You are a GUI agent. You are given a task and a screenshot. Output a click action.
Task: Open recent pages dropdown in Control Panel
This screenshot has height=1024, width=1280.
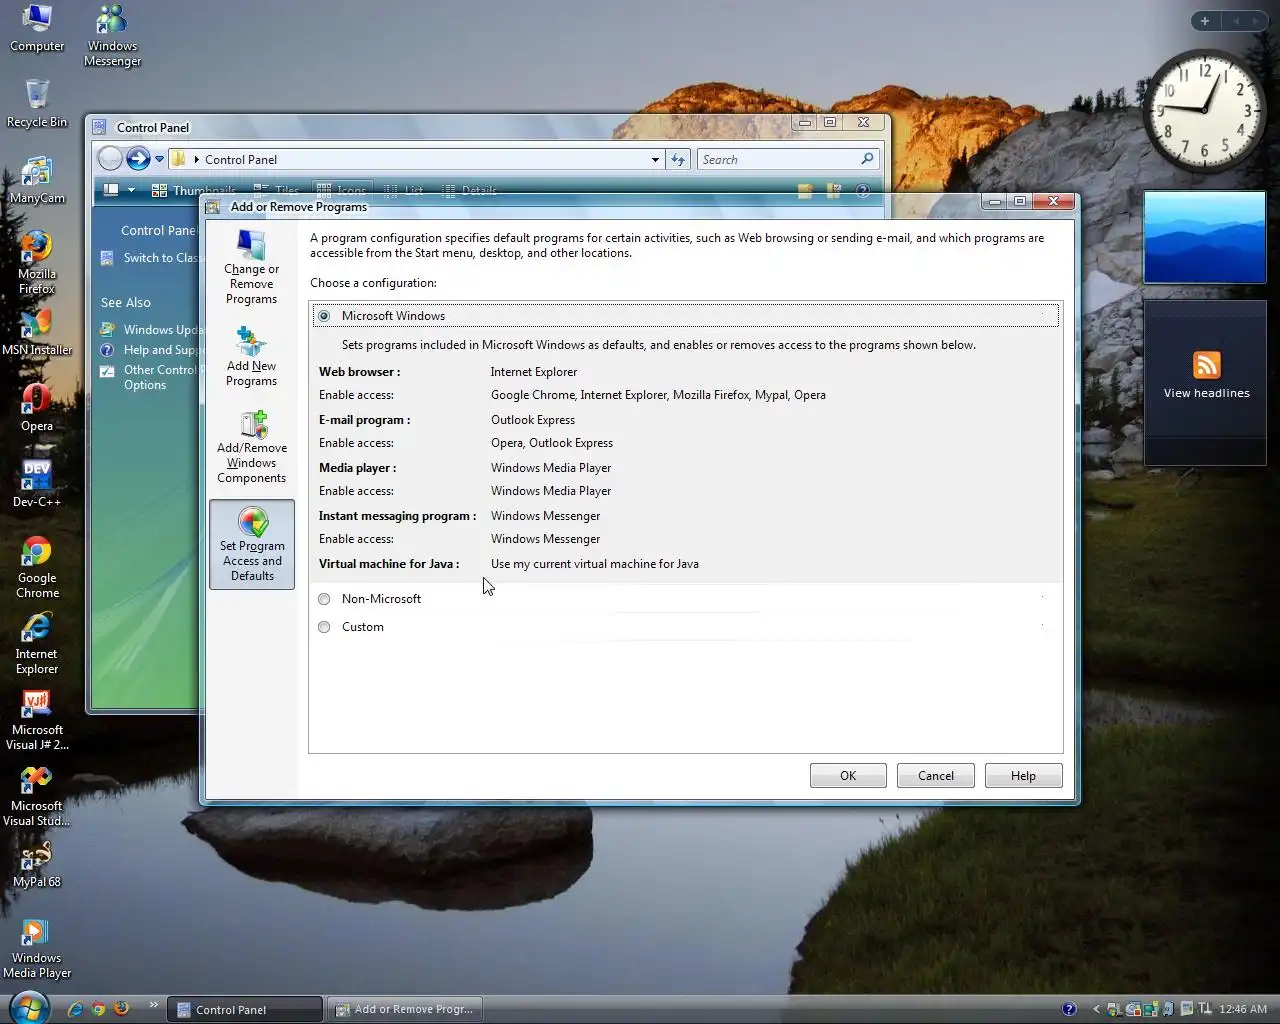point(159,159)
